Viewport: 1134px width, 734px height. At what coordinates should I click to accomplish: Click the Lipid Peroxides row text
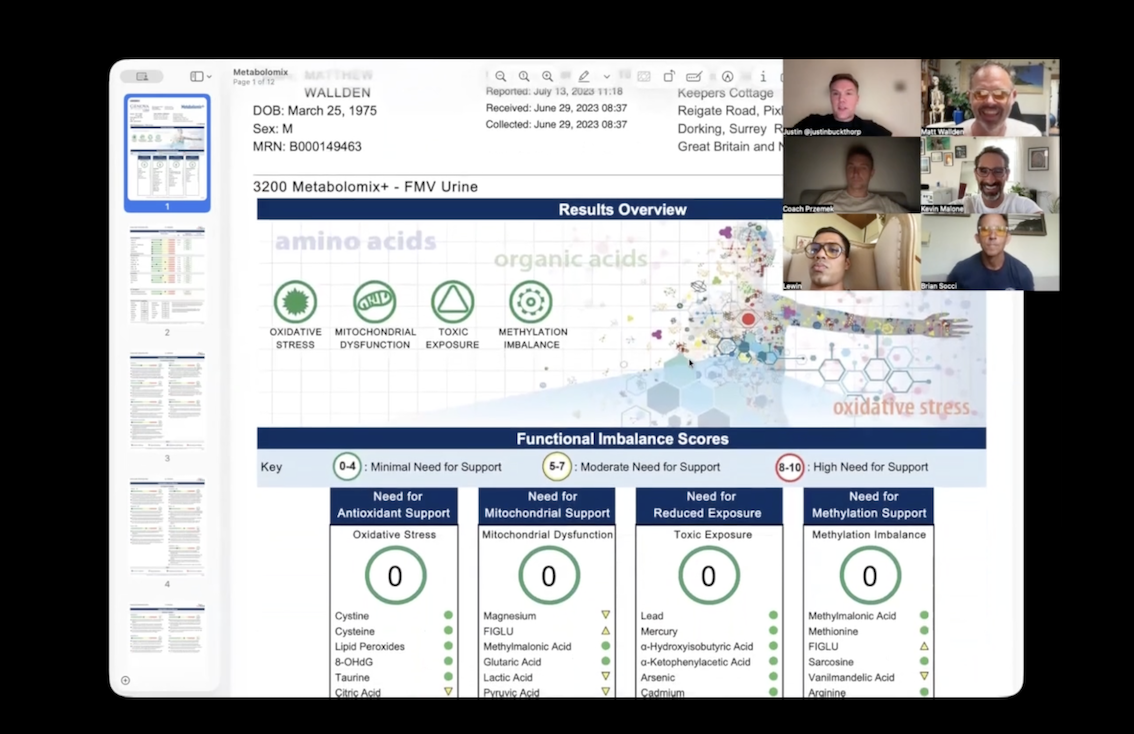pos(370,646)
